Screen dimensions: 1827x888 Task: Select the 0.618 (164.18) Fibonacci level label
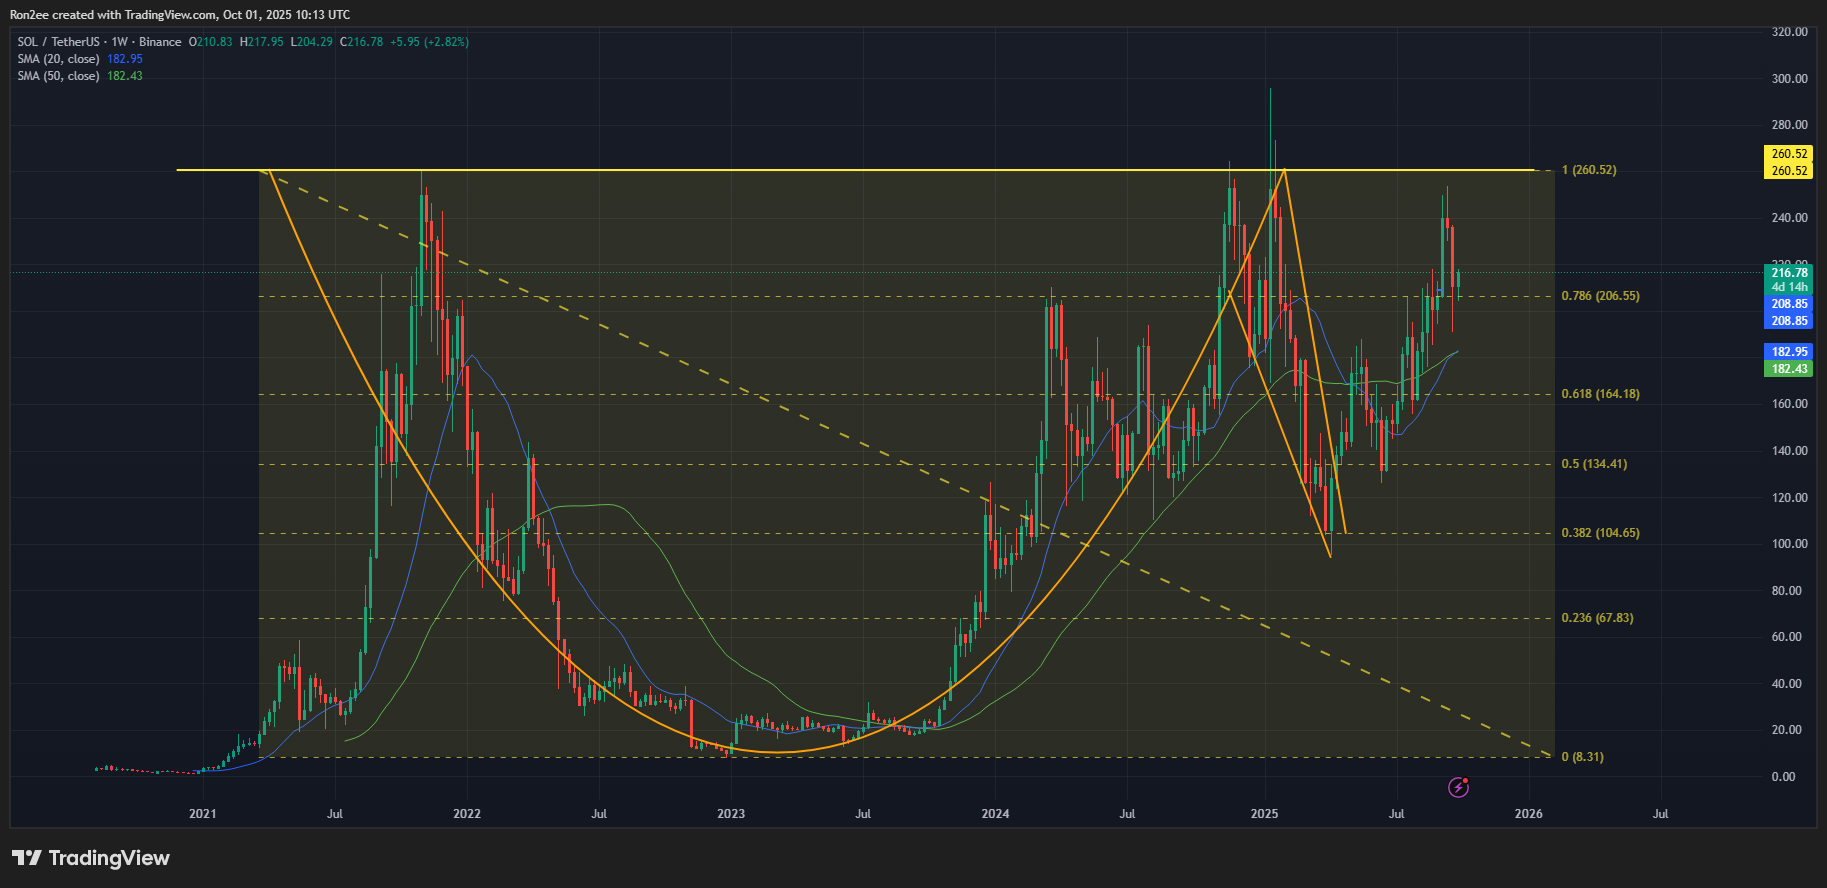pos(1600,394)
